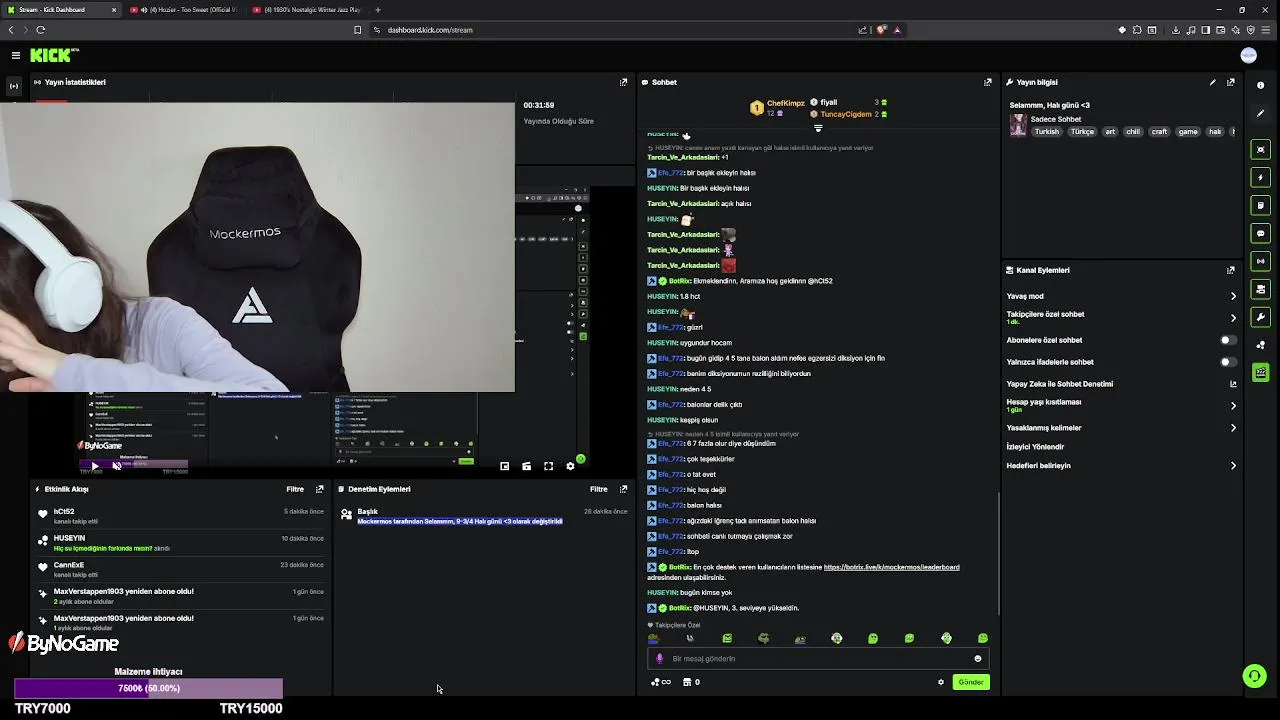The image size is (1280, 720).
Task: Click the purple microphone icon in chat input
Action: [x=659, y=659]
